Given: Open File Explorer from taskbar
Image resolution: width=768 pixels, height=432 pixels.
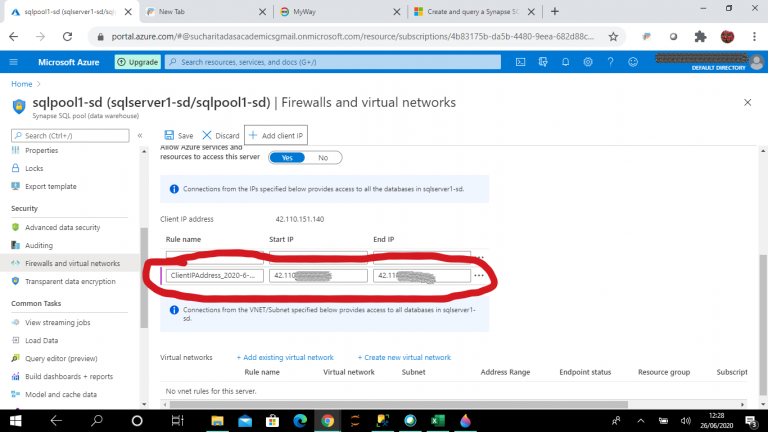Looking at the screenshot, I should (x=217, y=421).
